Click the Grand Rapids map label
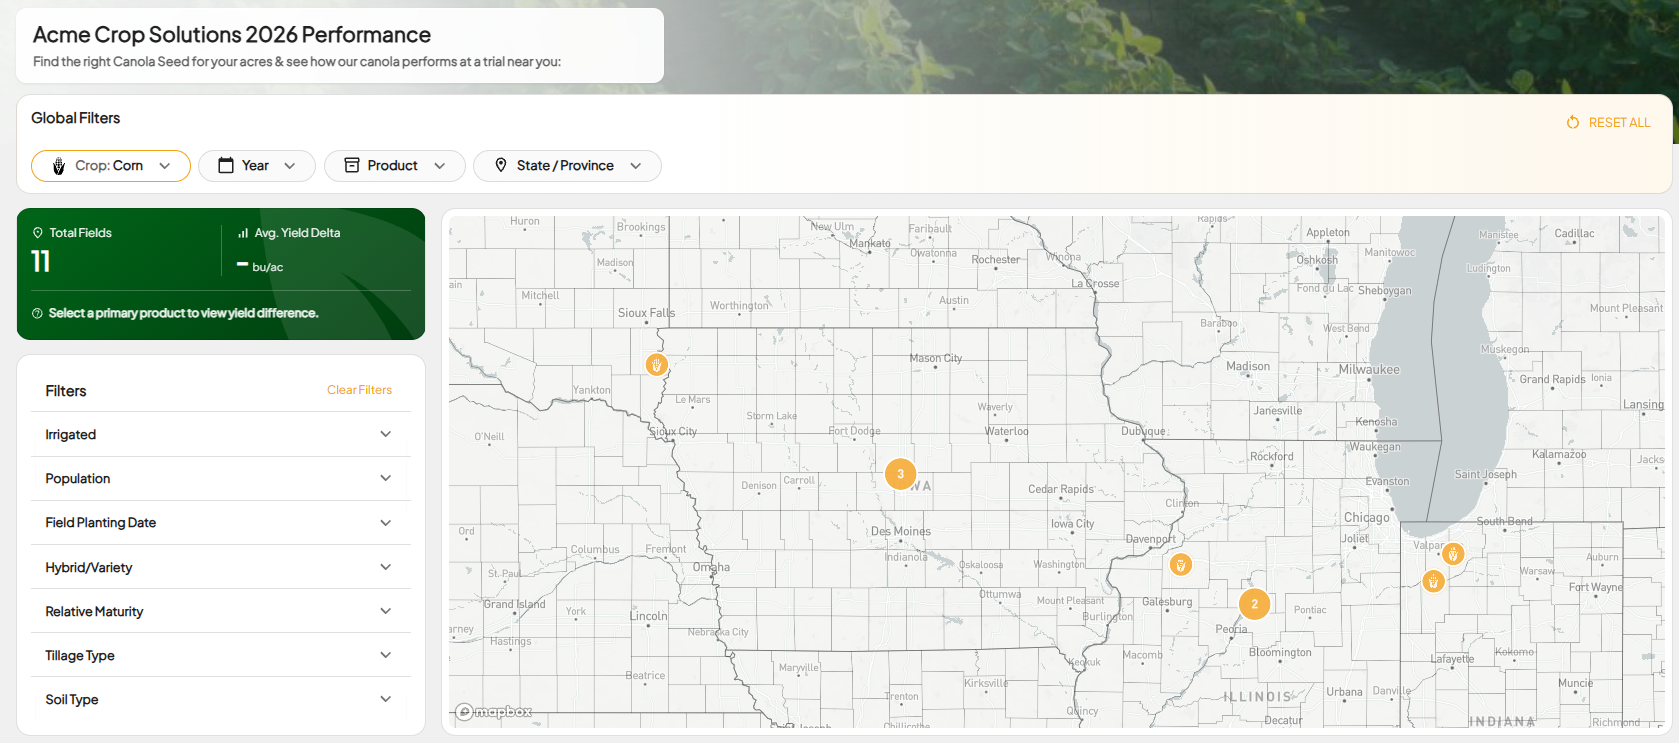Image resolution: width=1679 pixels, height=743 pixels. pyautogui.click(x=1552, y=379)
